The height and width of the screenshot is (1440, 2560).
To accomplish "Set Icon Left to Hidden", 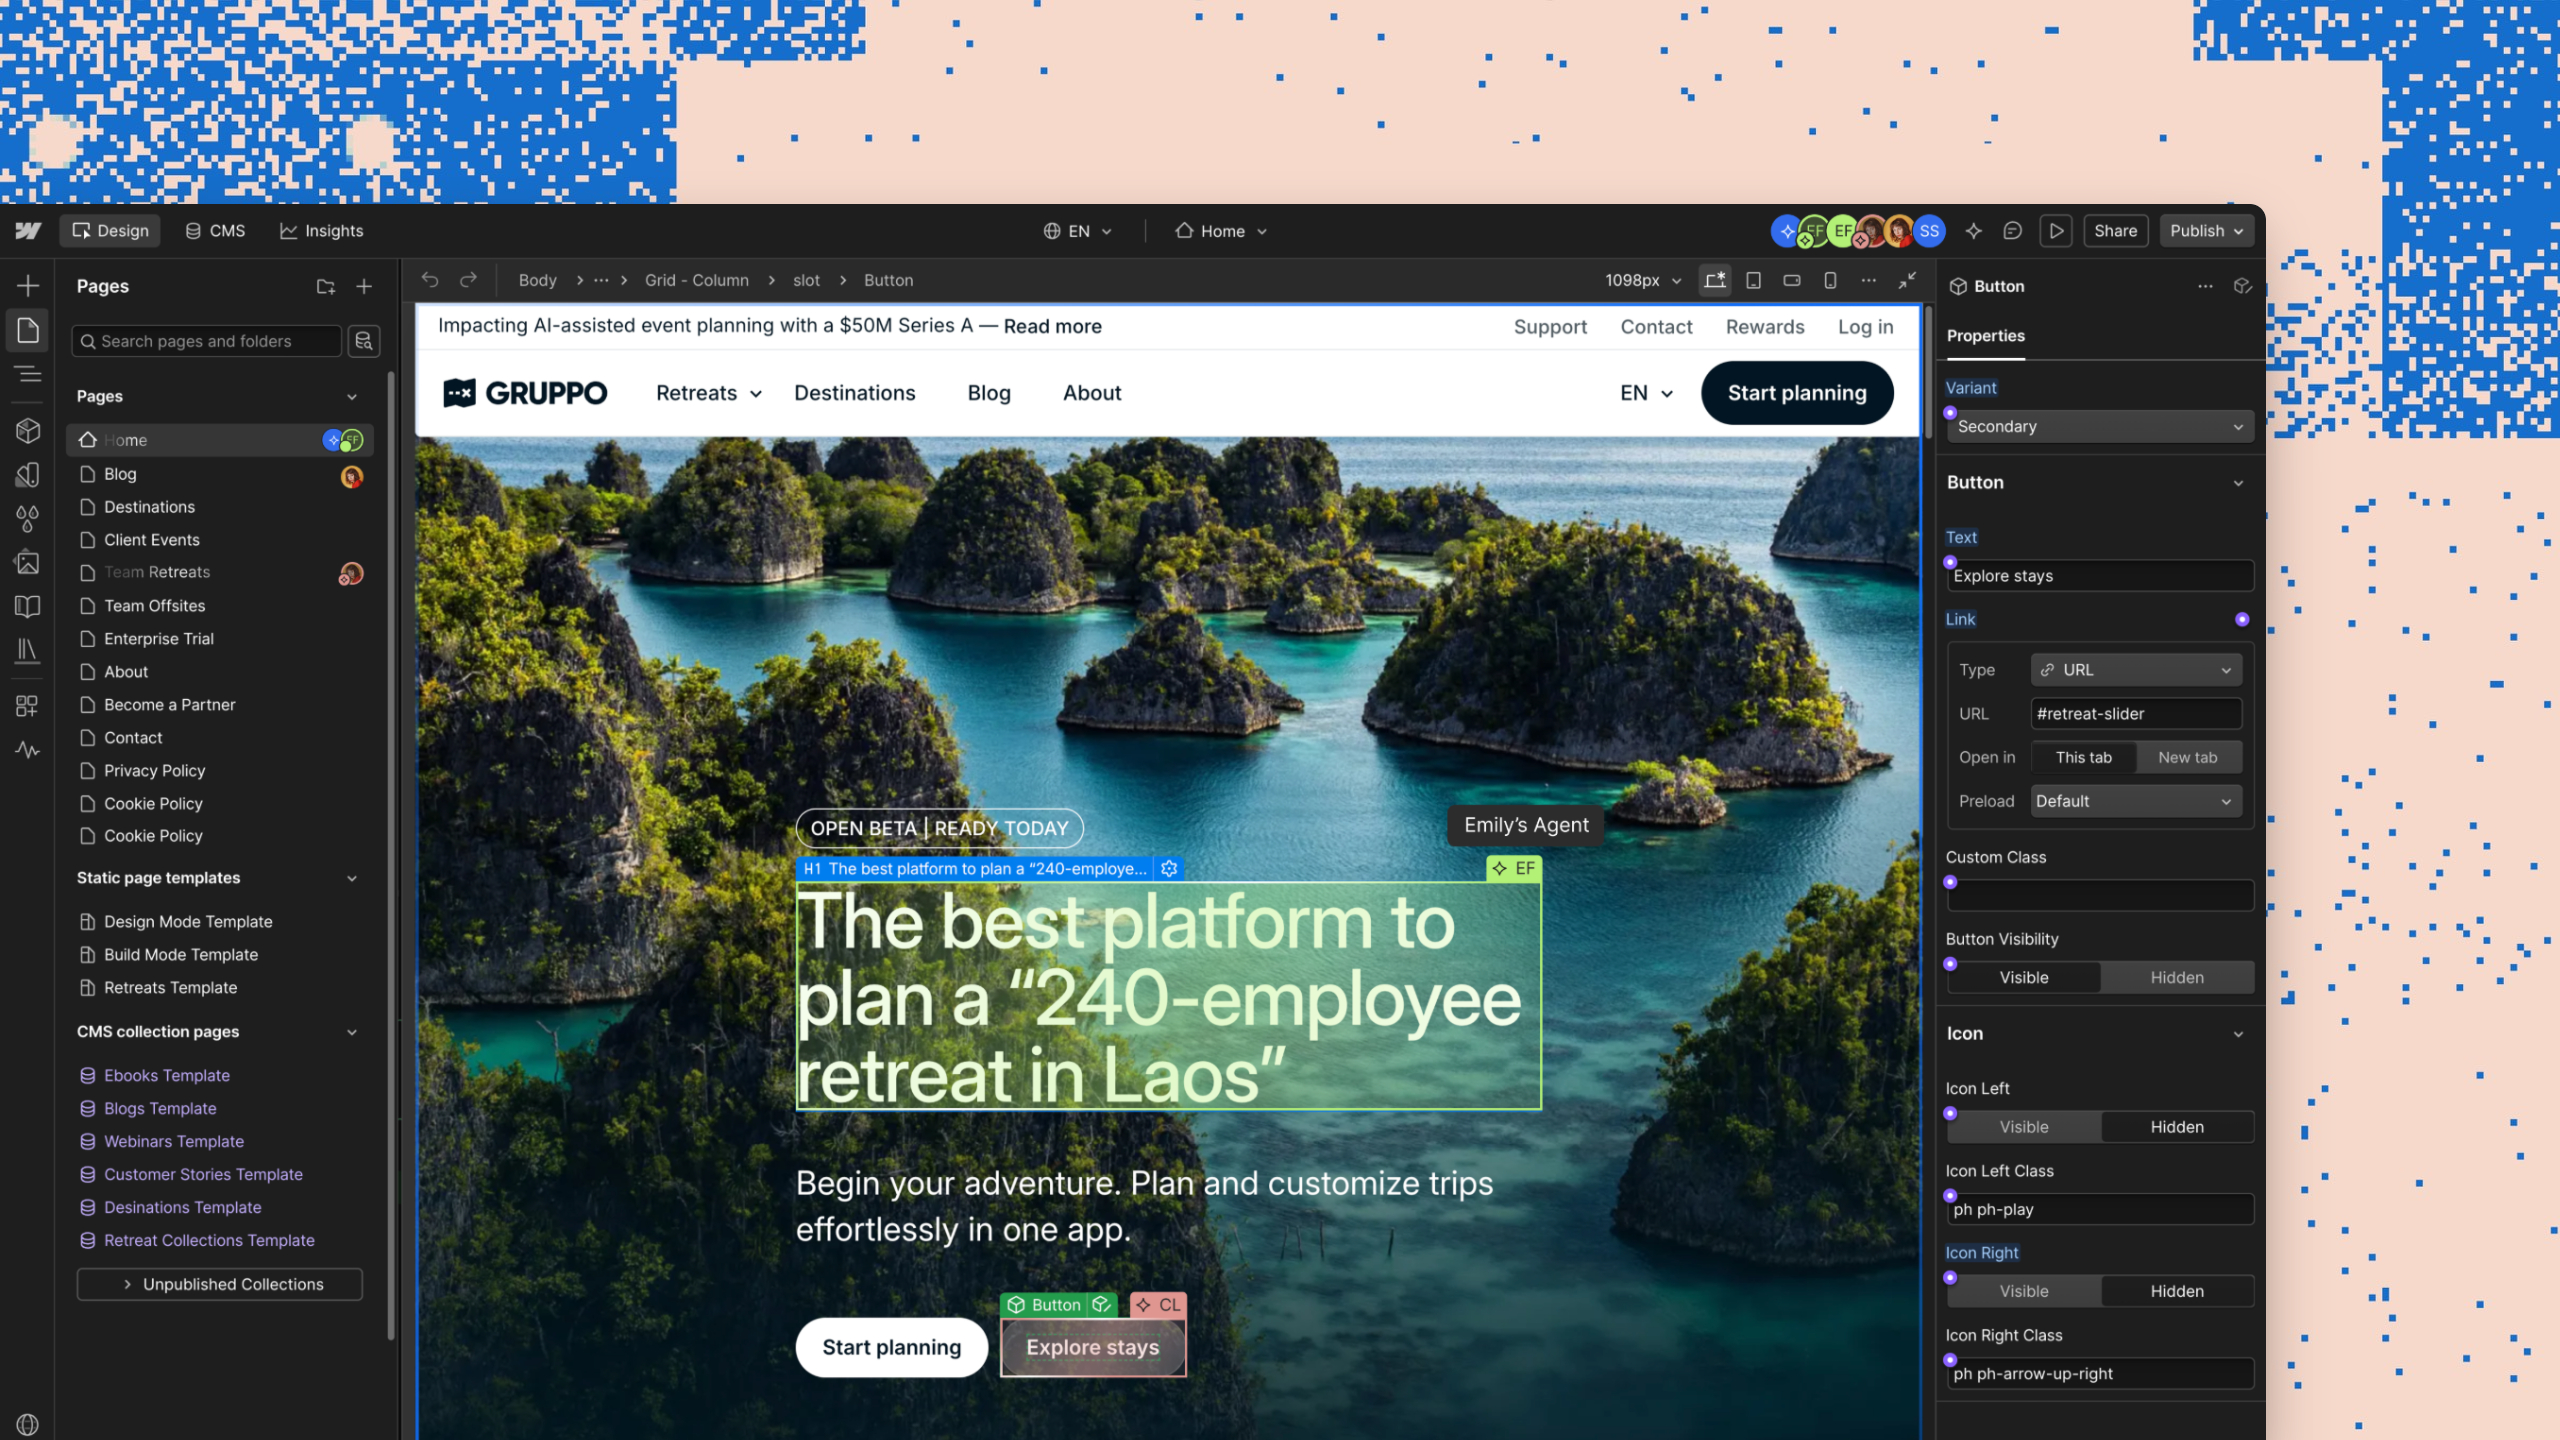I will (2177, 1127).
